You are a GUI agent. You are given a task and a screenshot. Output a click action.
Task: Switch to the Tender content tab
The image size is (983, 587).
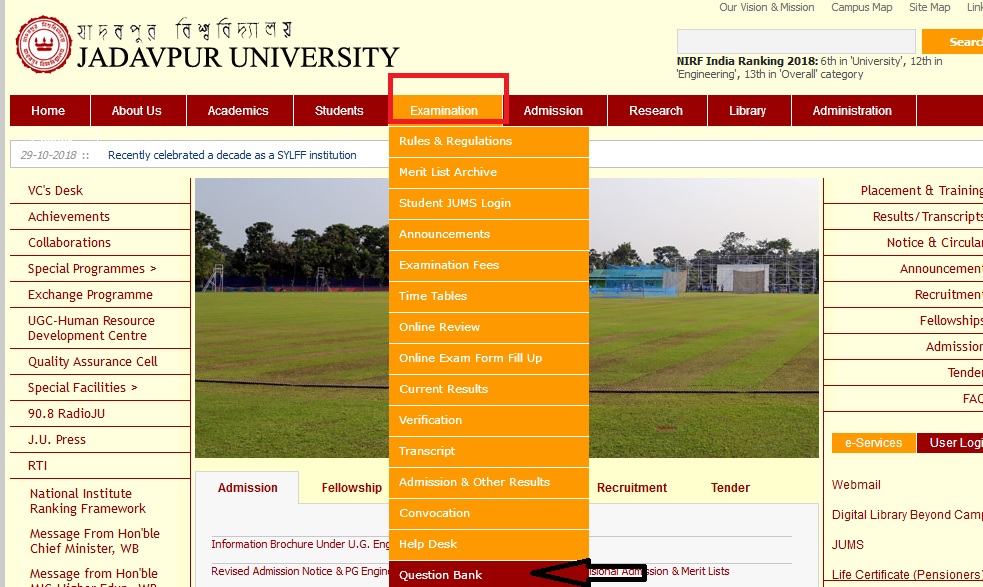tap(730, 488)
